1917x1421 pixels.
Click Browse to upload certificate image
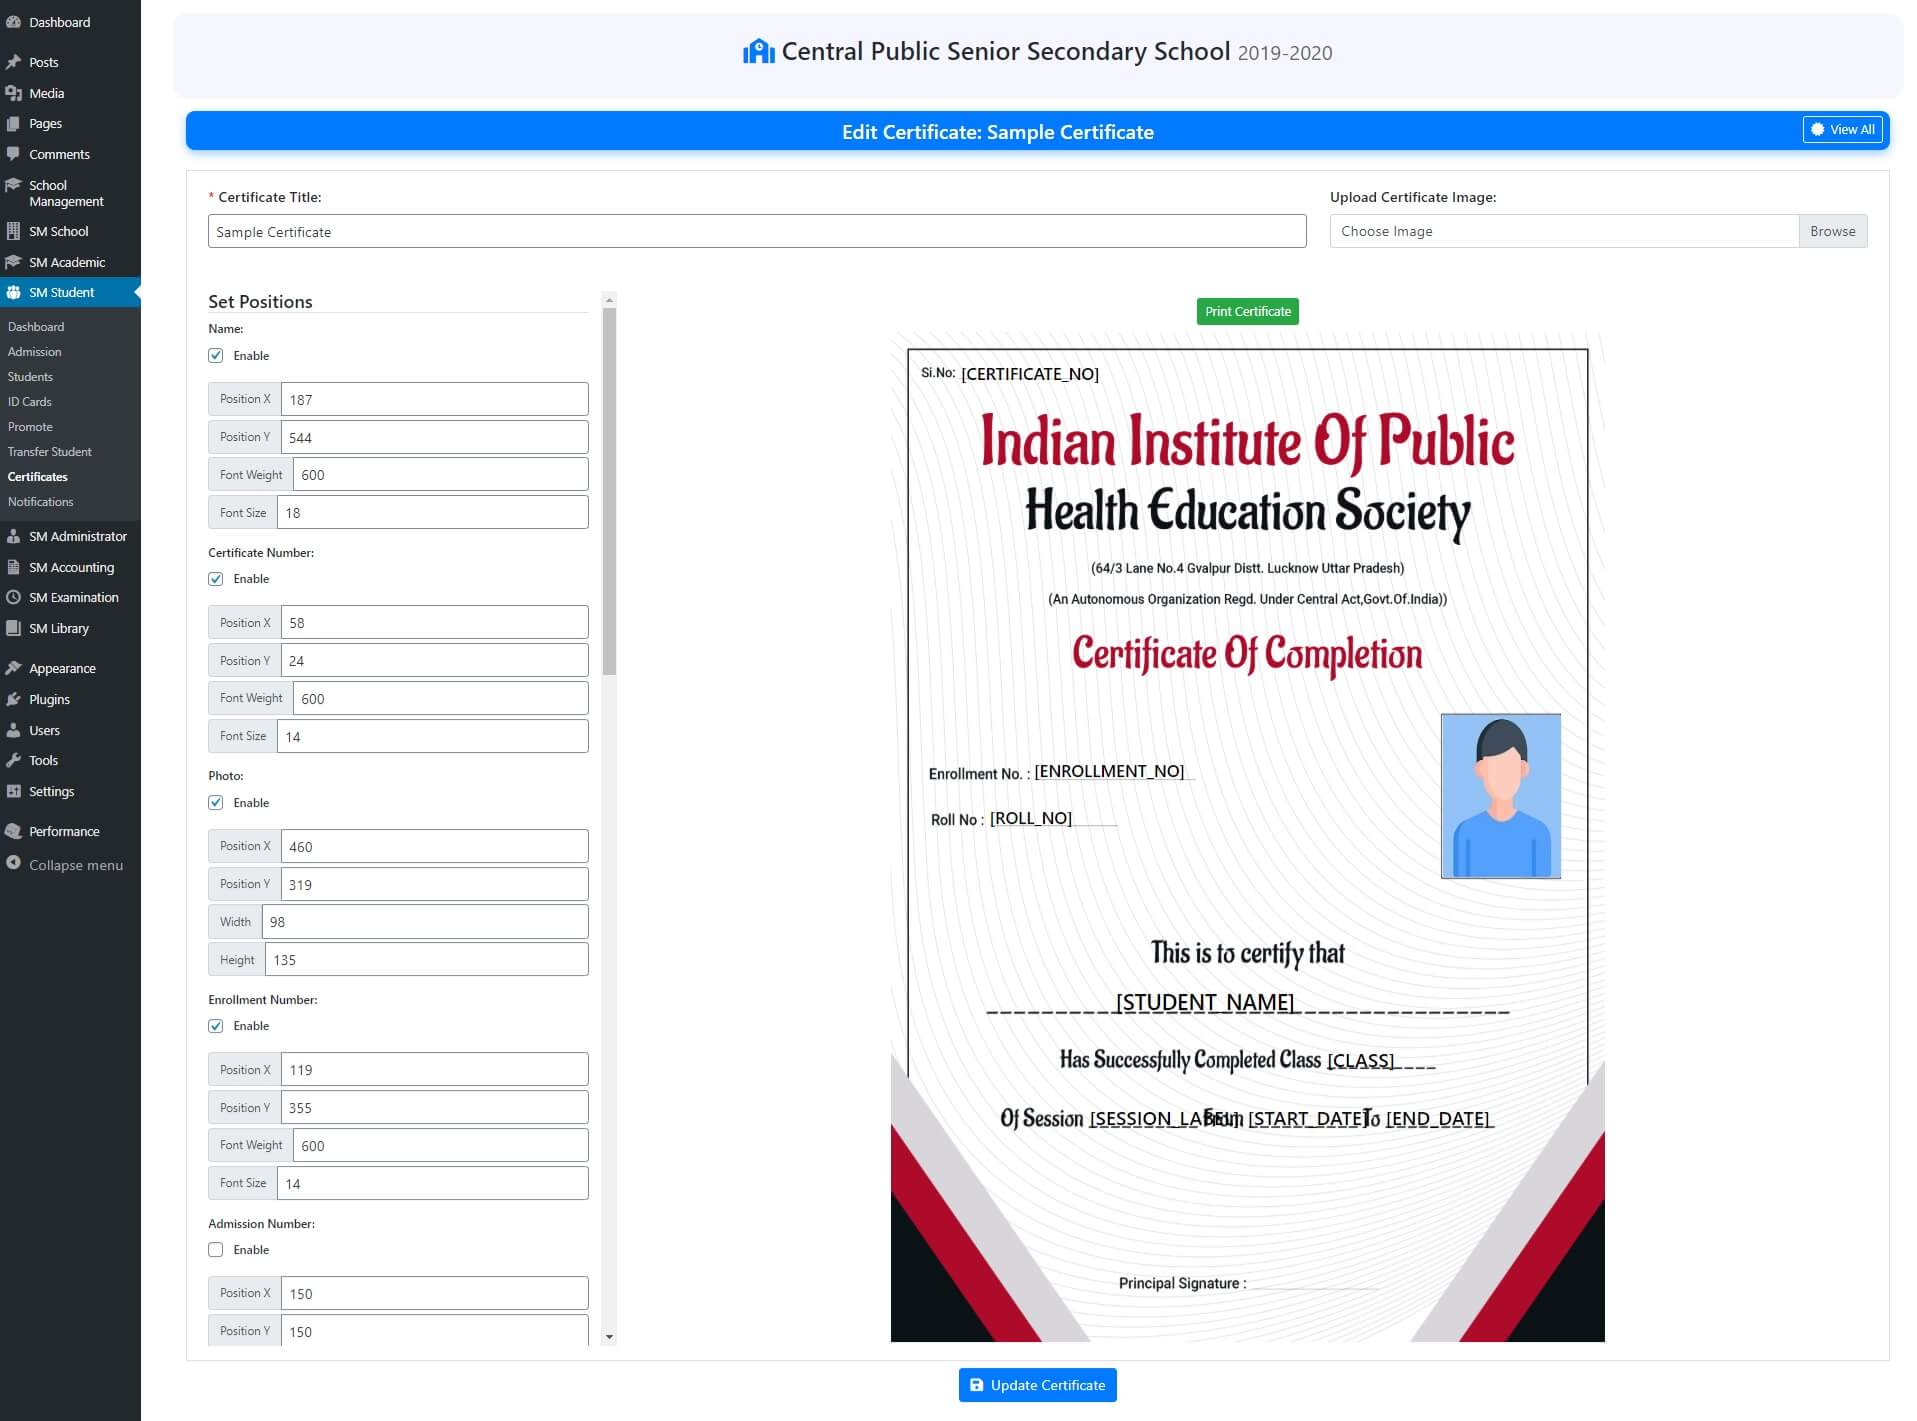pyautogui.click(x=1832, y=231)
